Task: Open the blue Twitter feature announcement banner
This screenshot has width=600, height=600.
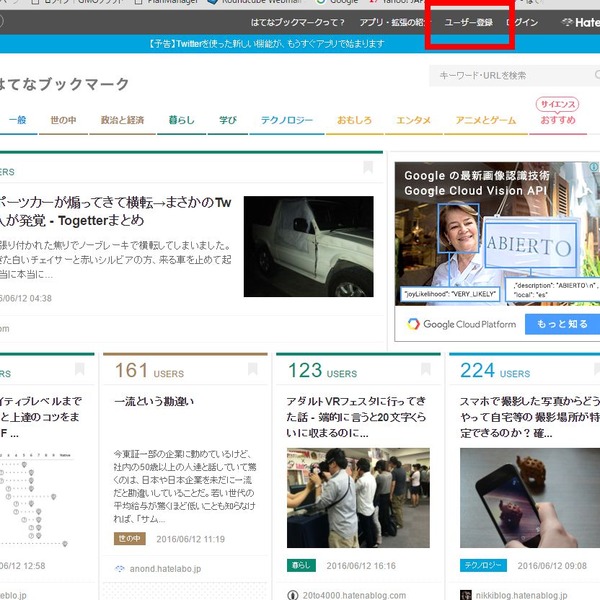Action: (x=266, y=44)
